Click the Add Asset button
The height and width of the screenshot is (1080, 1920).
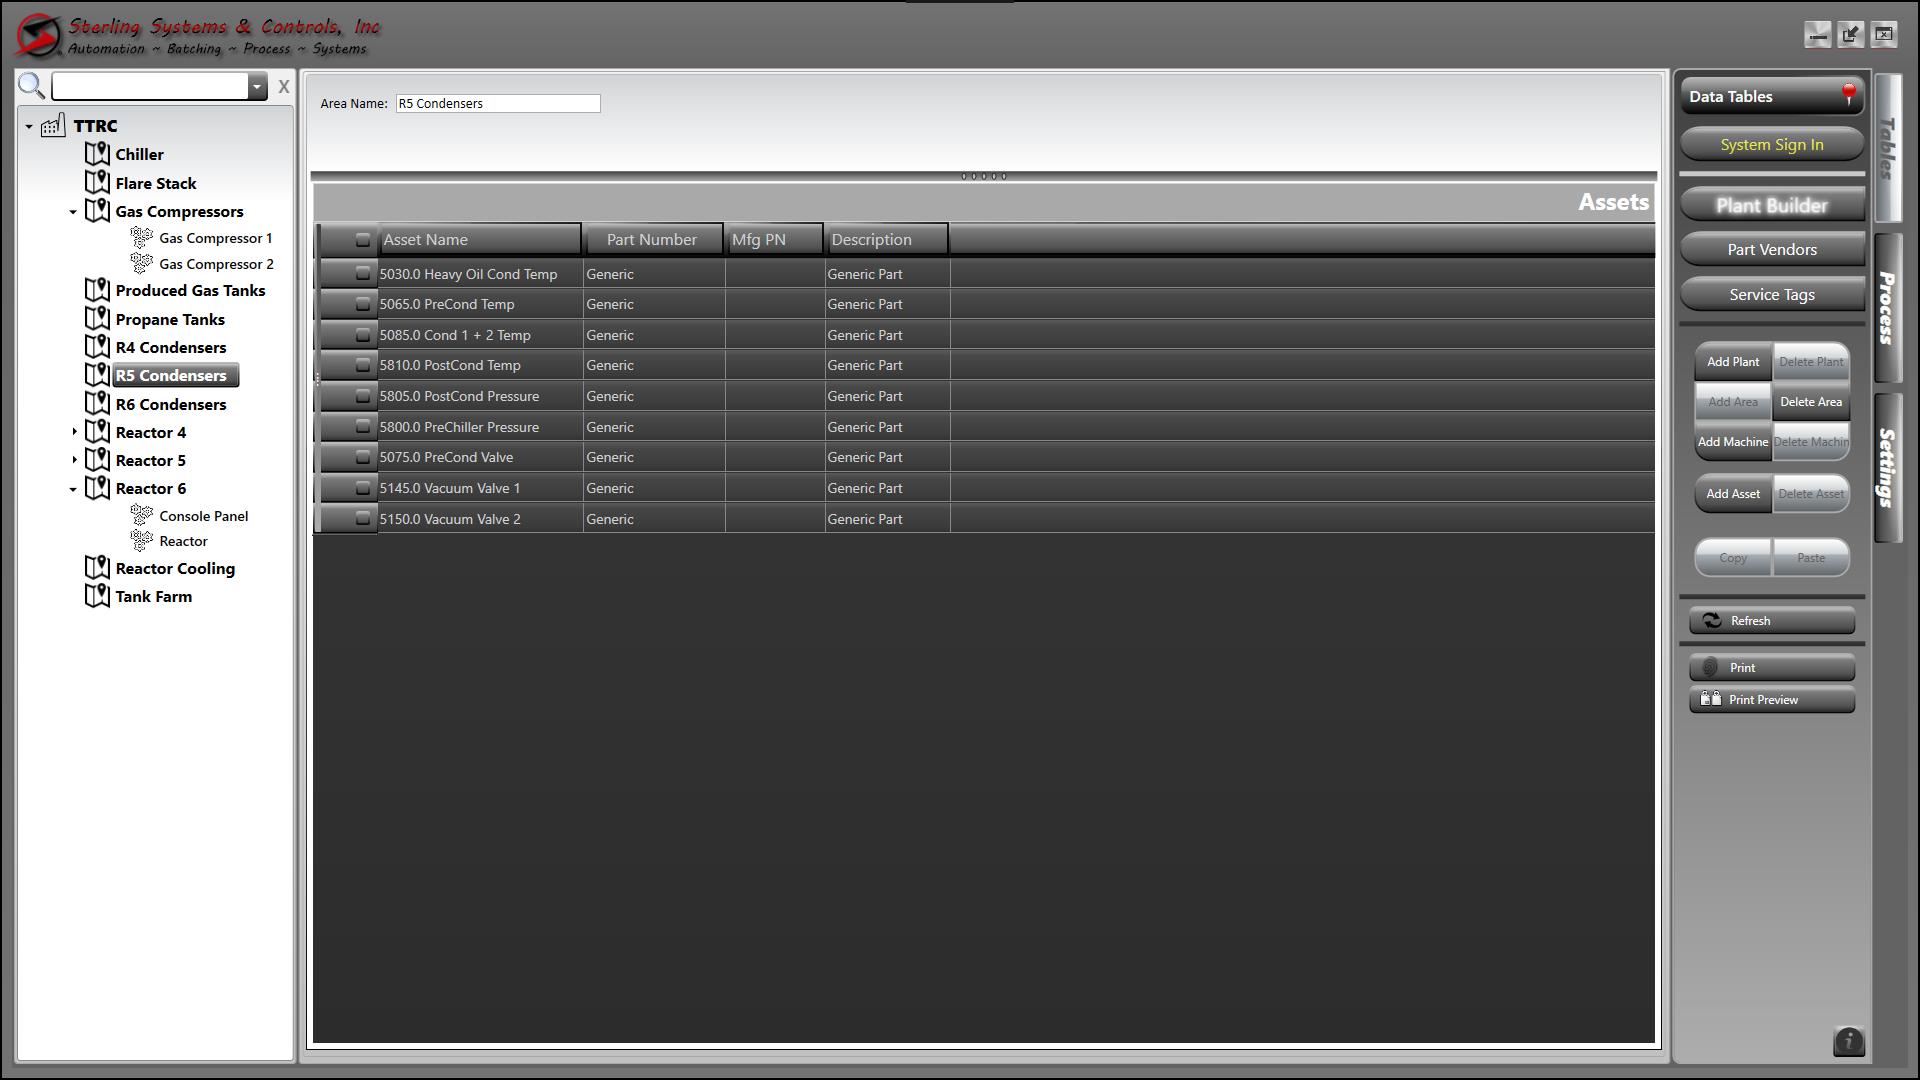[x=1732, y=493]
